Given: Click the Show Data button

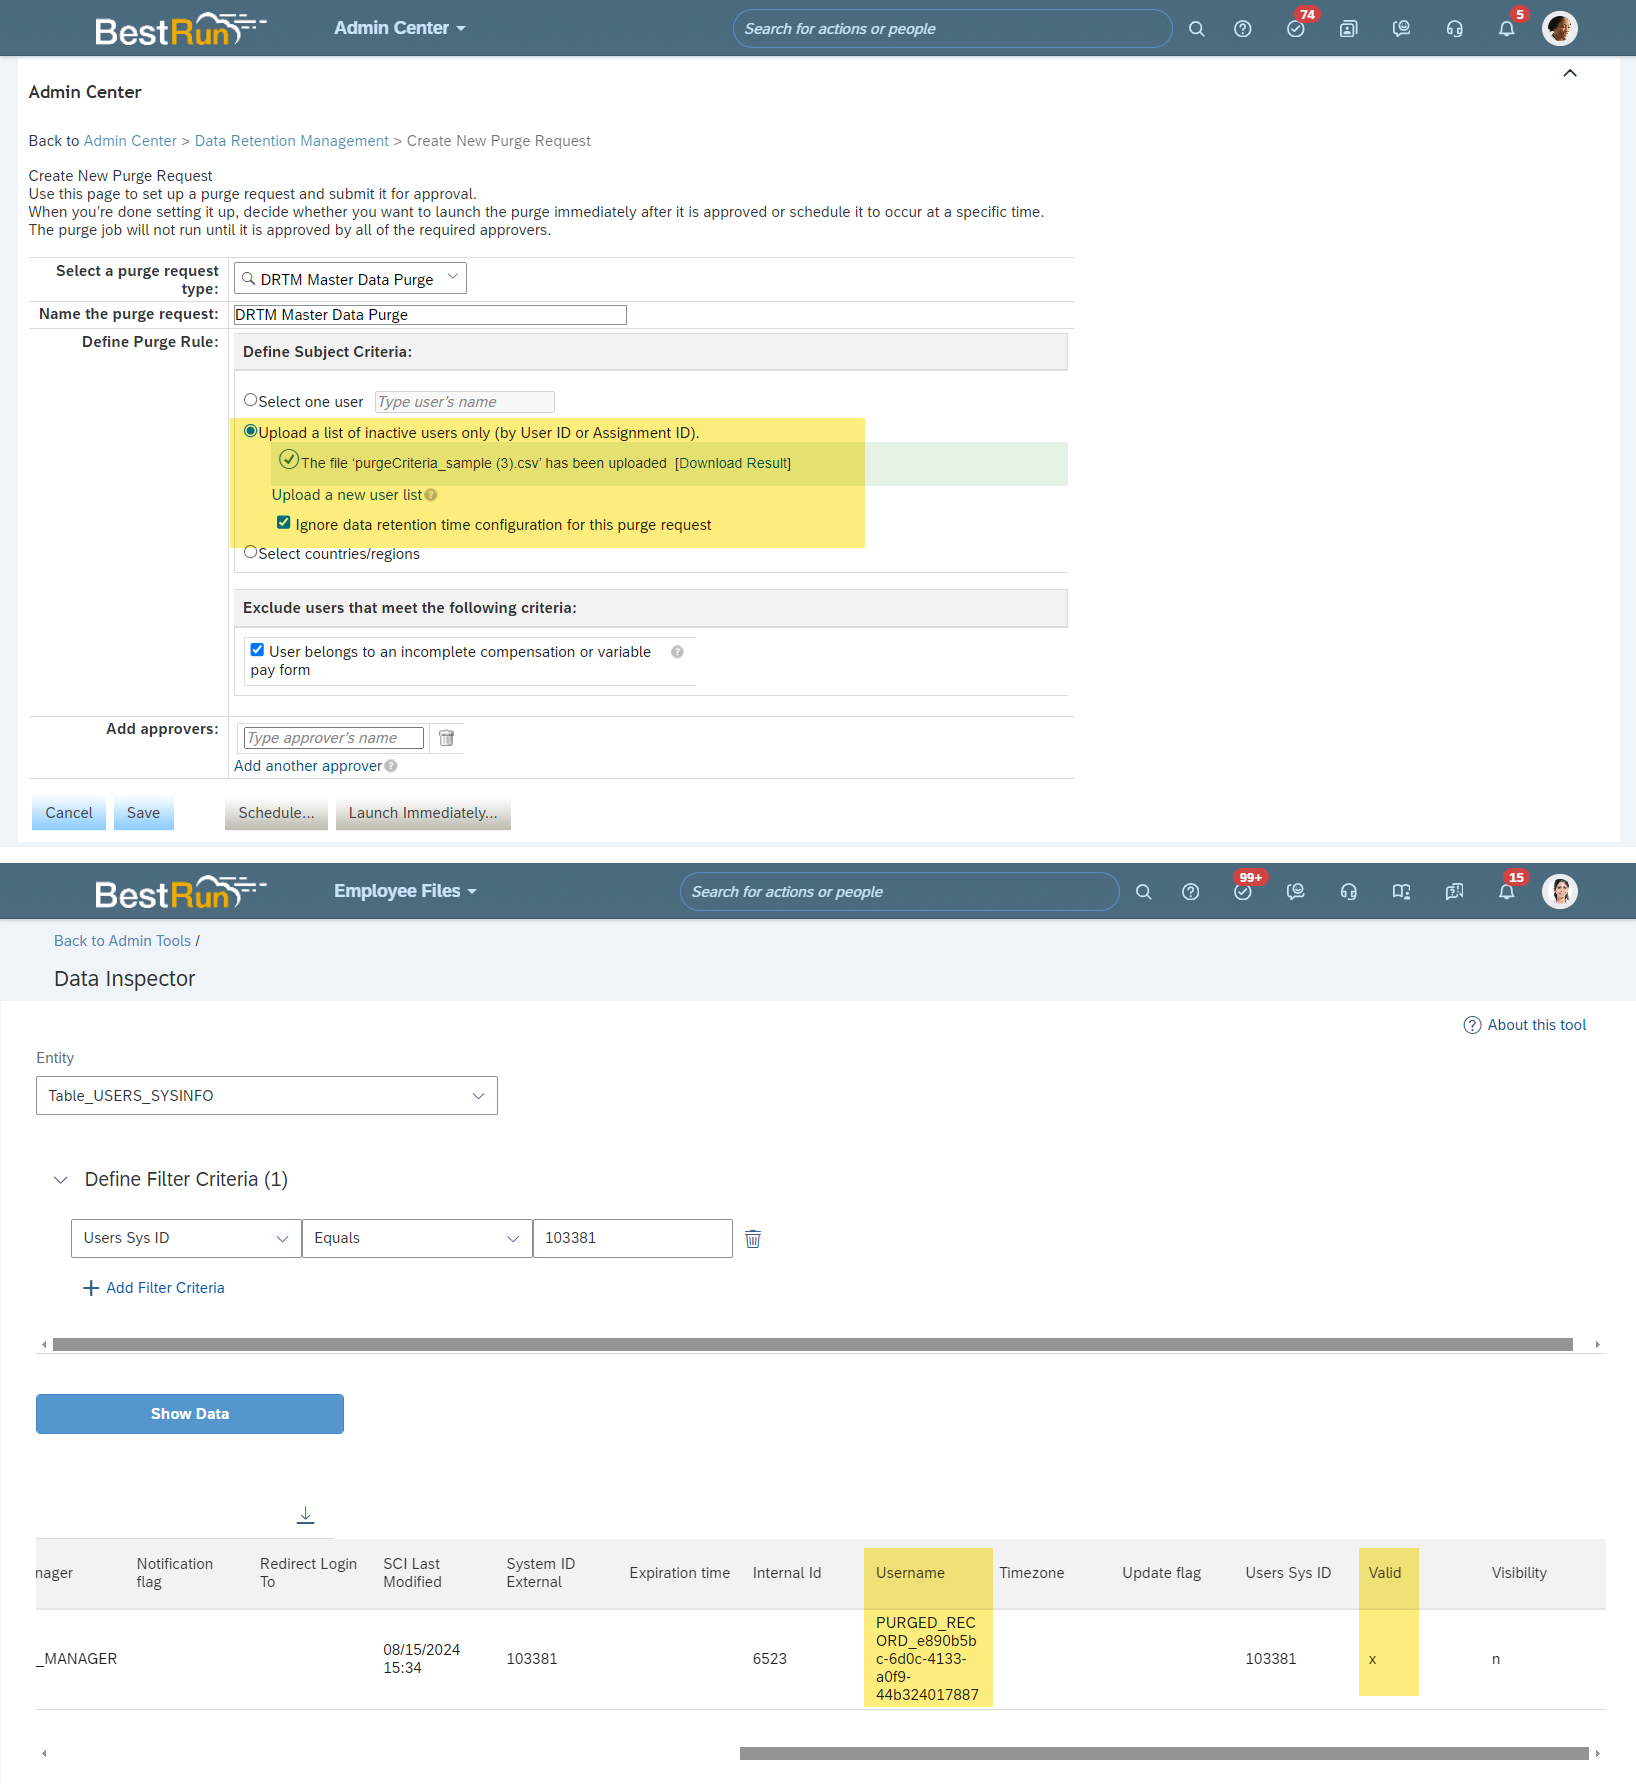Looking at the screenshot, I should (x=190, y=1414).
